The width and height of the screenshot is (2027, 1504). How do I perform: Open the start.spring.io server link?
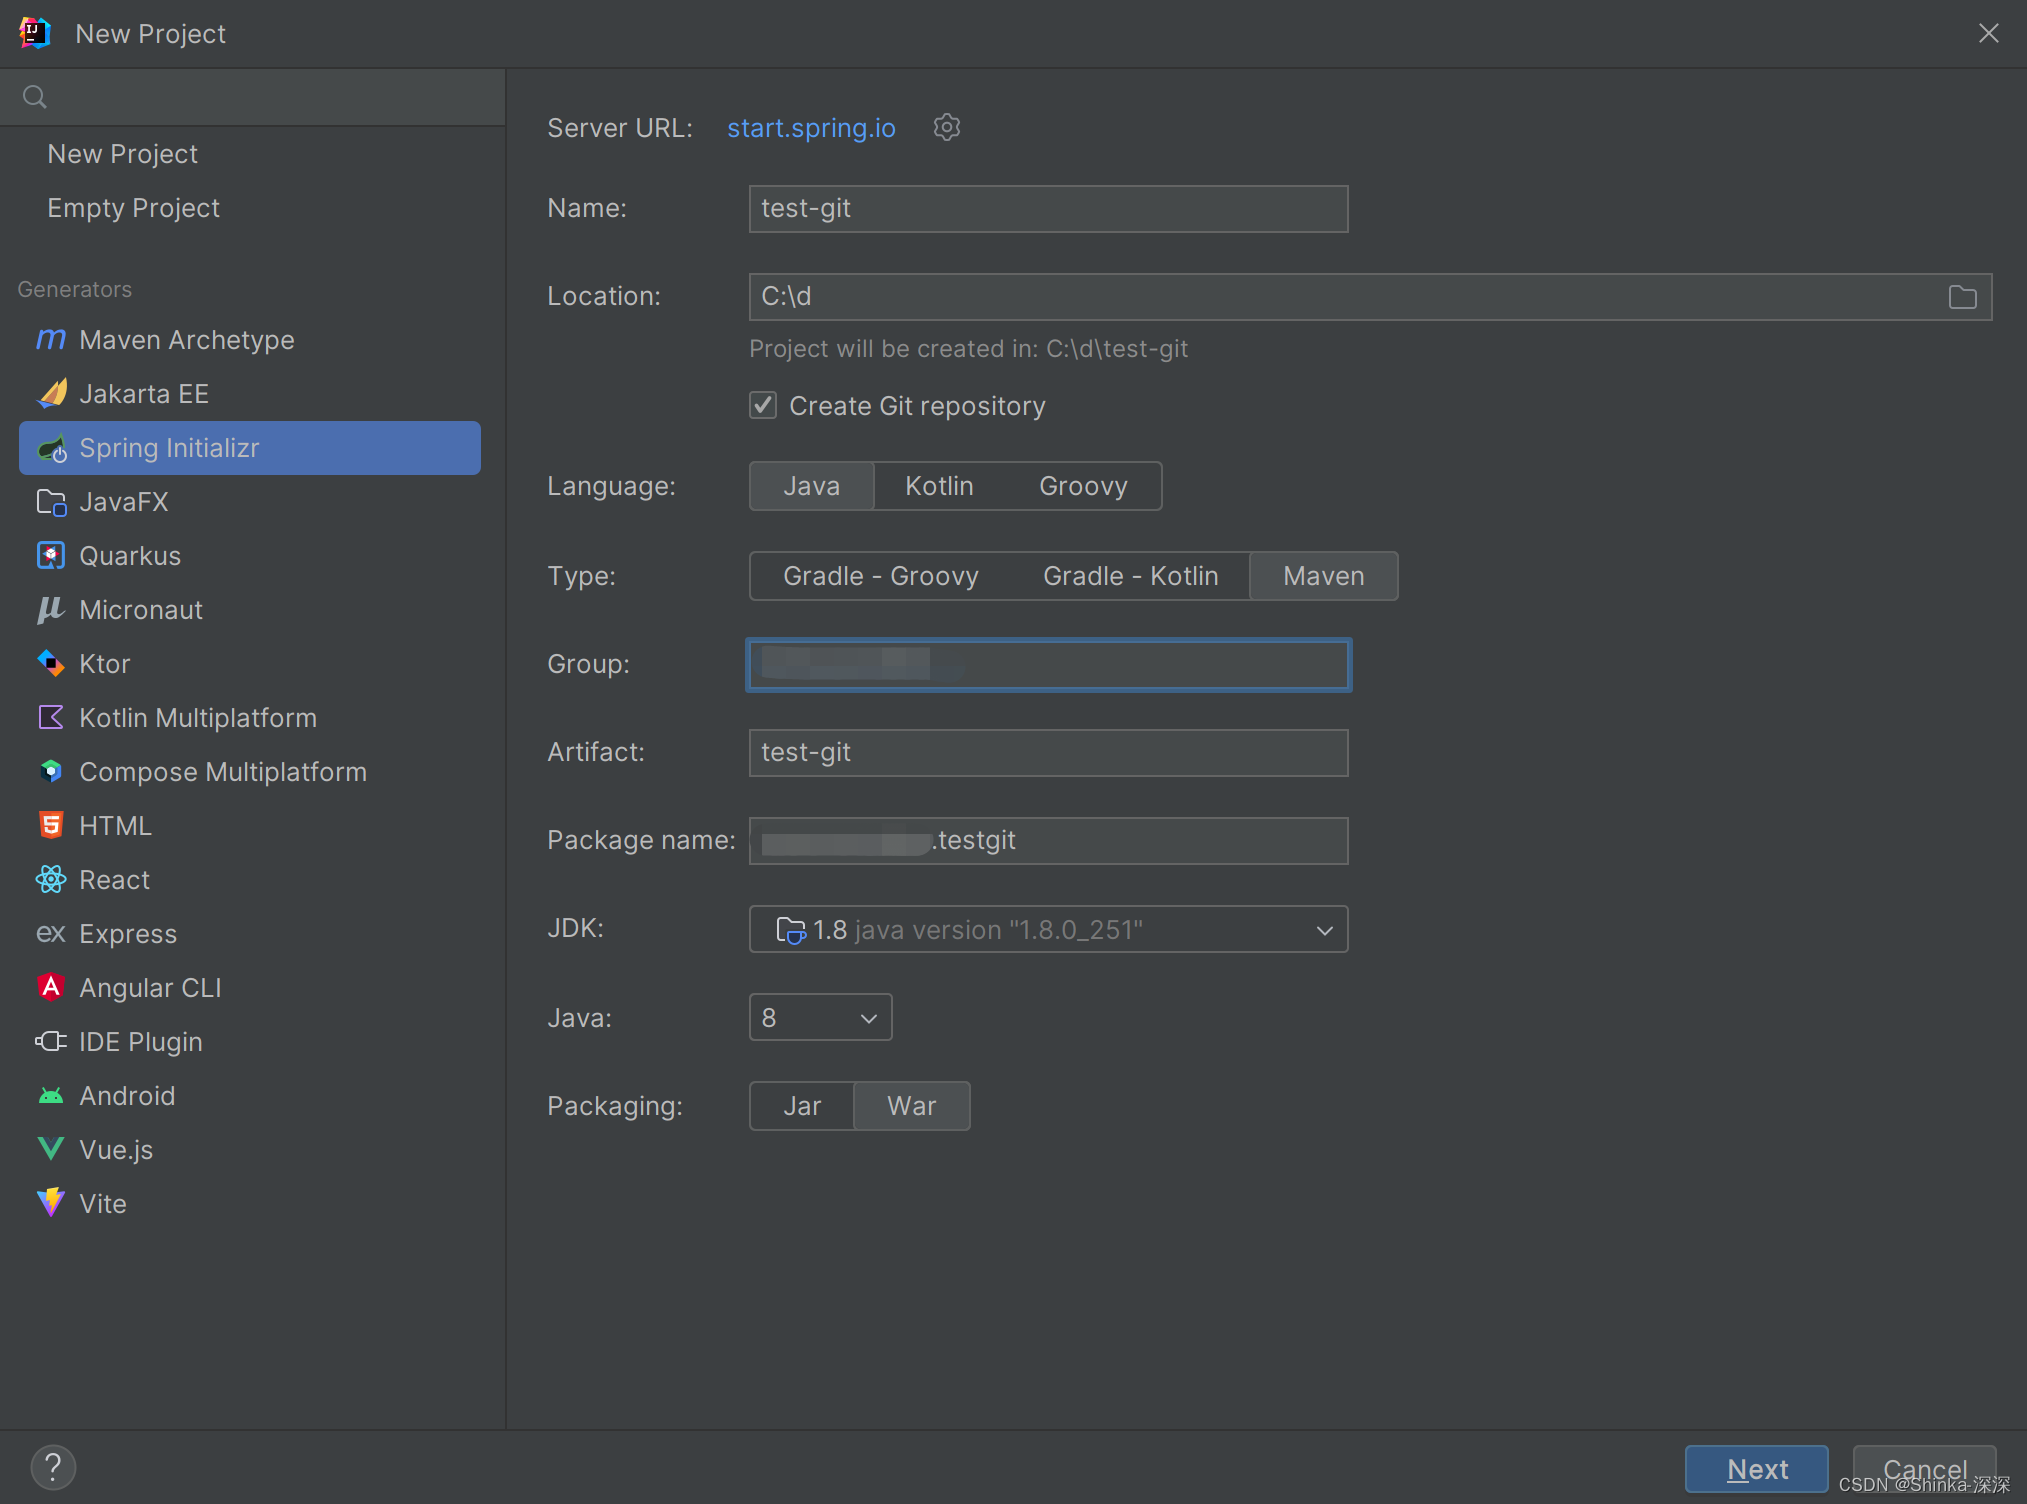click(811, 128)
